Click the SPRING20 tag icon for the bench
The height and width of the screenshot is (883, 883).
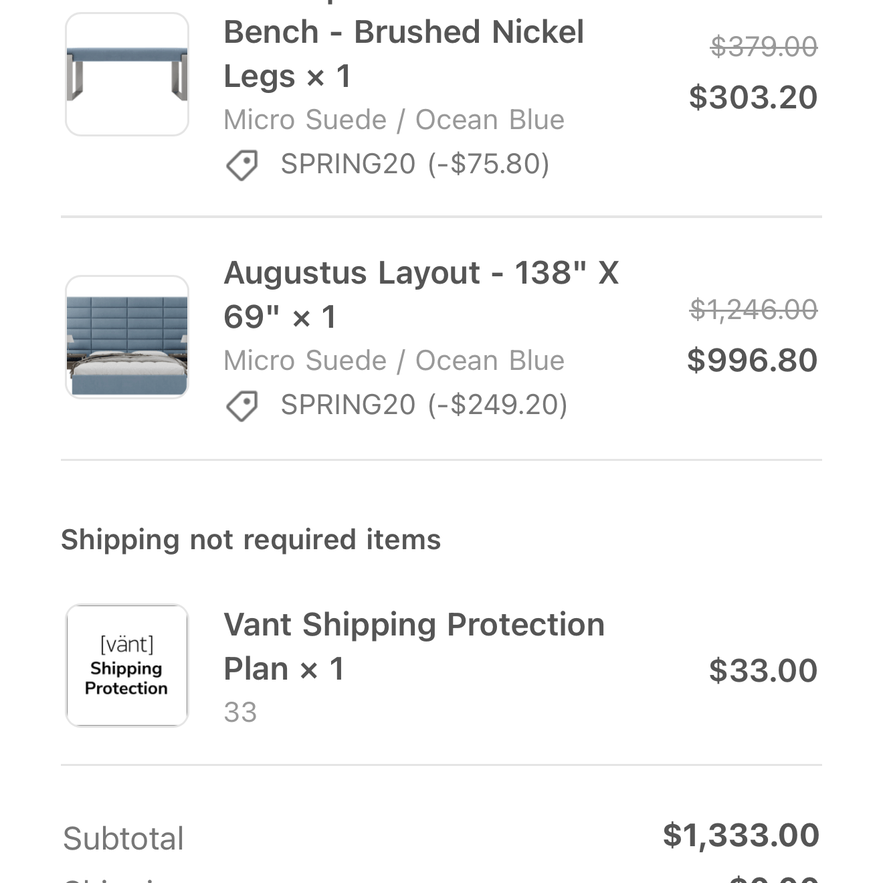coord(242,165)
